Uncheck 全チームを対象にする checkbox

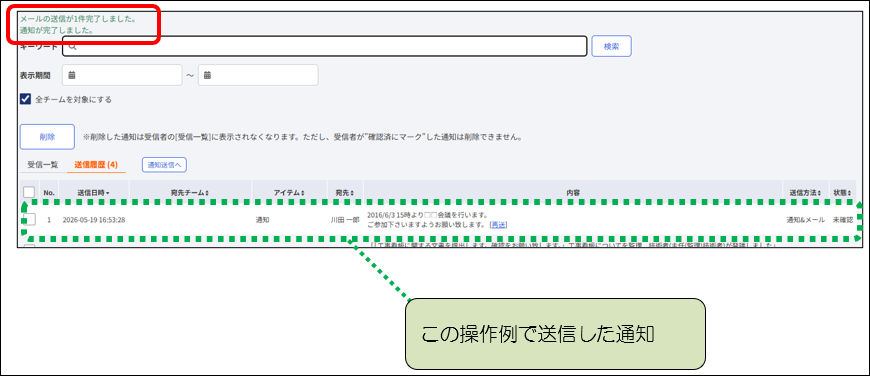point(26,100)
